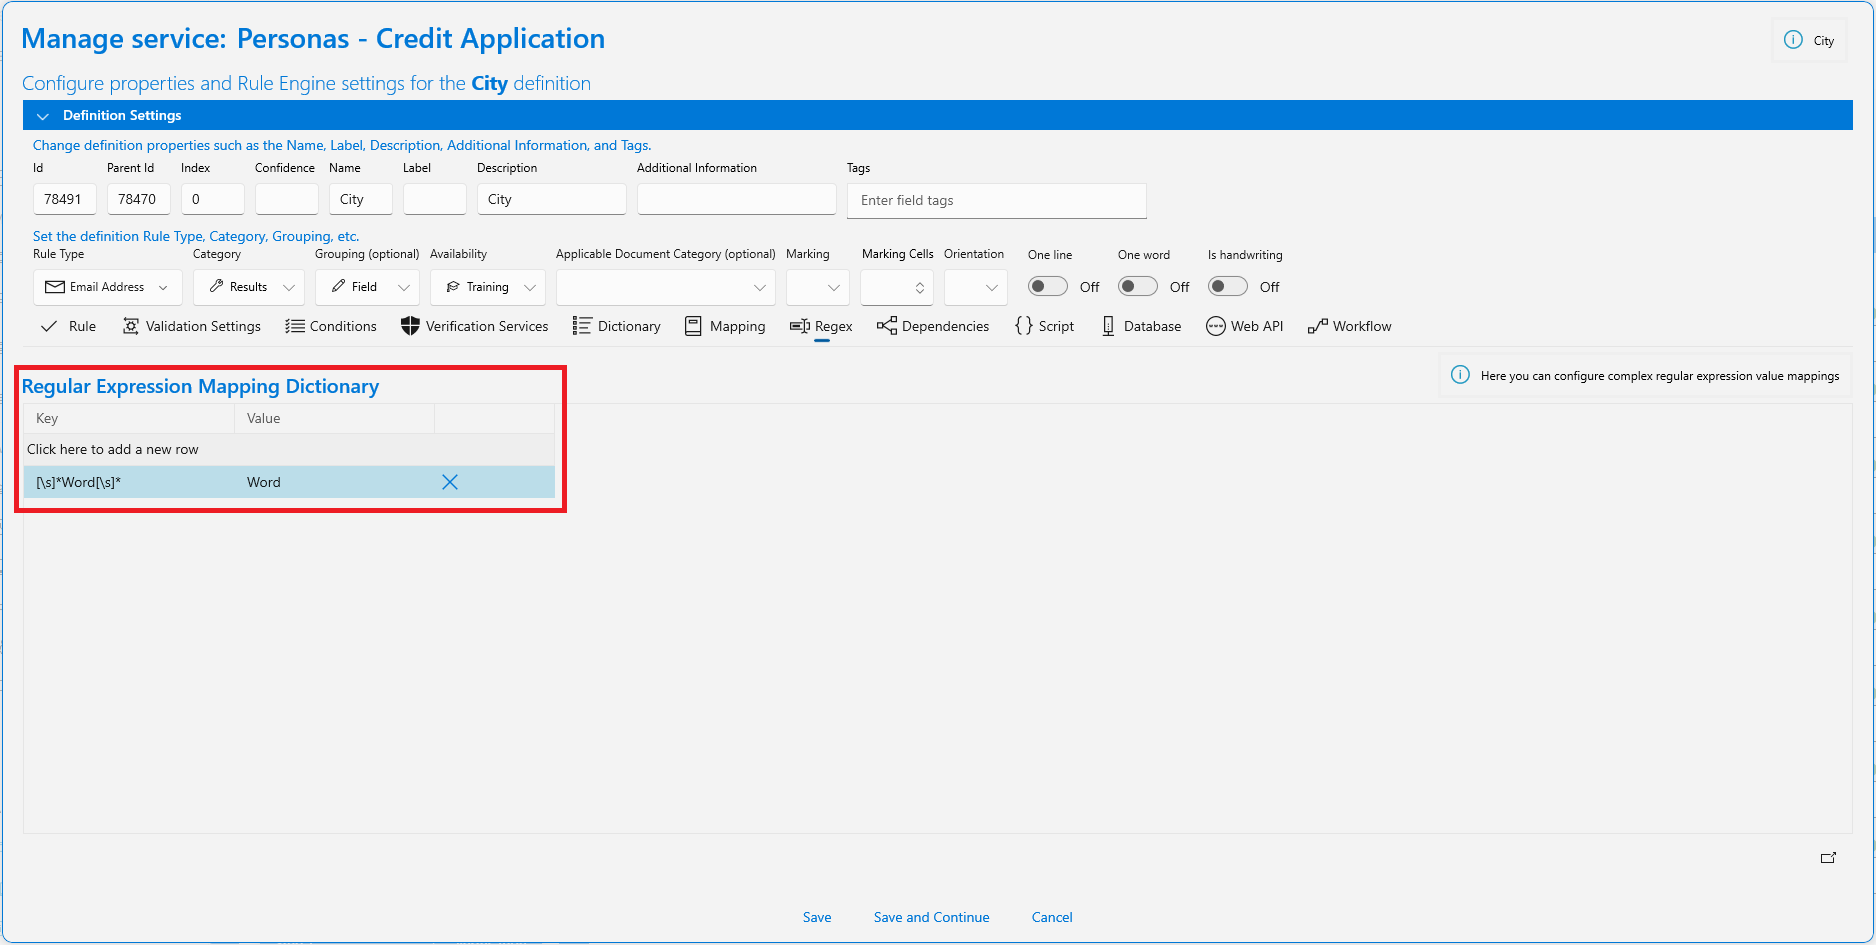Click the Tags input field

(997, 200)
